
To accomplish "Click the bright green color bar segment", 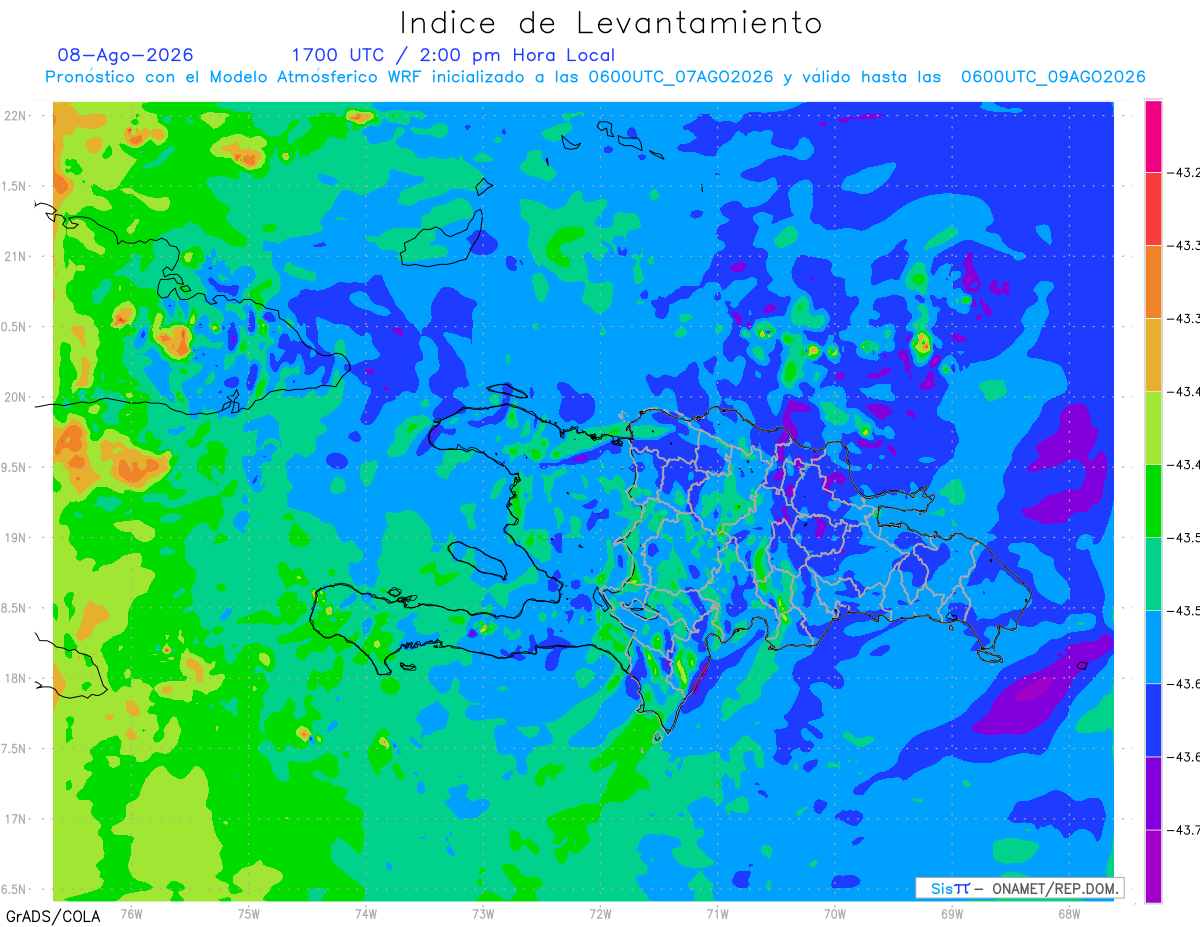I will point(1153,500).
